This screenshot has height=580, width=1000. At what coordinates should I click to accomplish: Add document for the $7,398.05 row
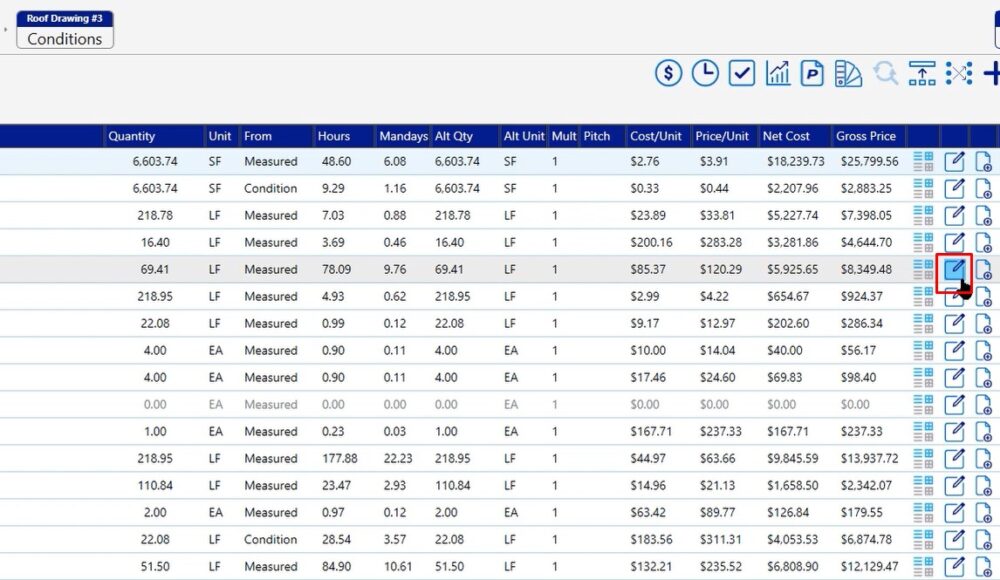point(983,215)
